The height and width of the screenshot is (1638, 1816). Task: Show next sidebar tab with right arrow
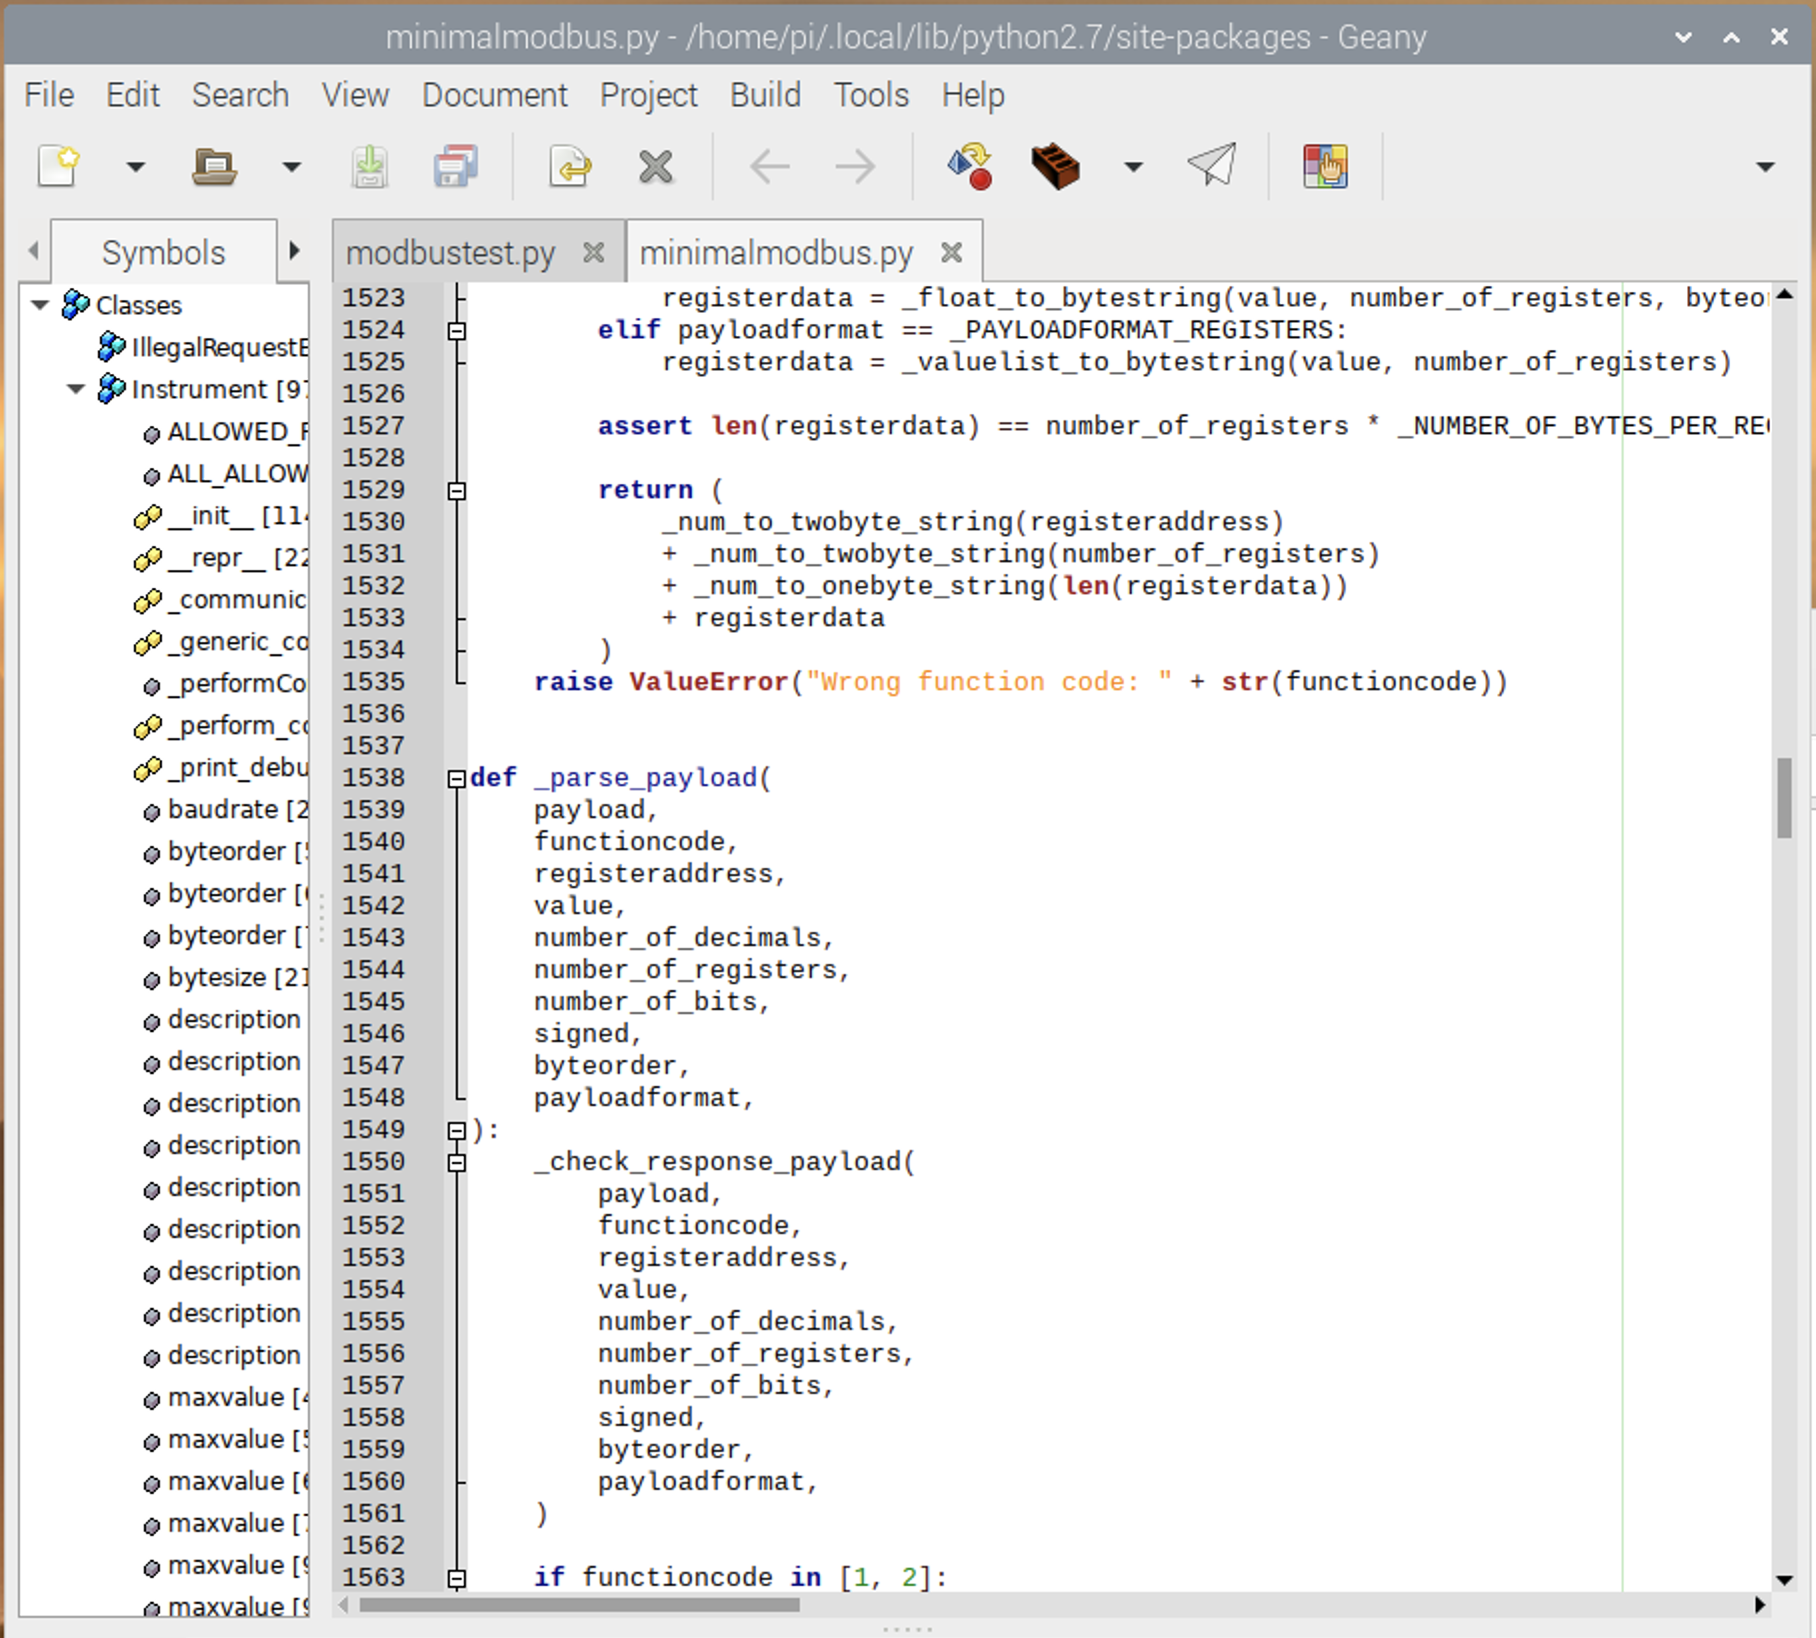(x=293, y=250)
